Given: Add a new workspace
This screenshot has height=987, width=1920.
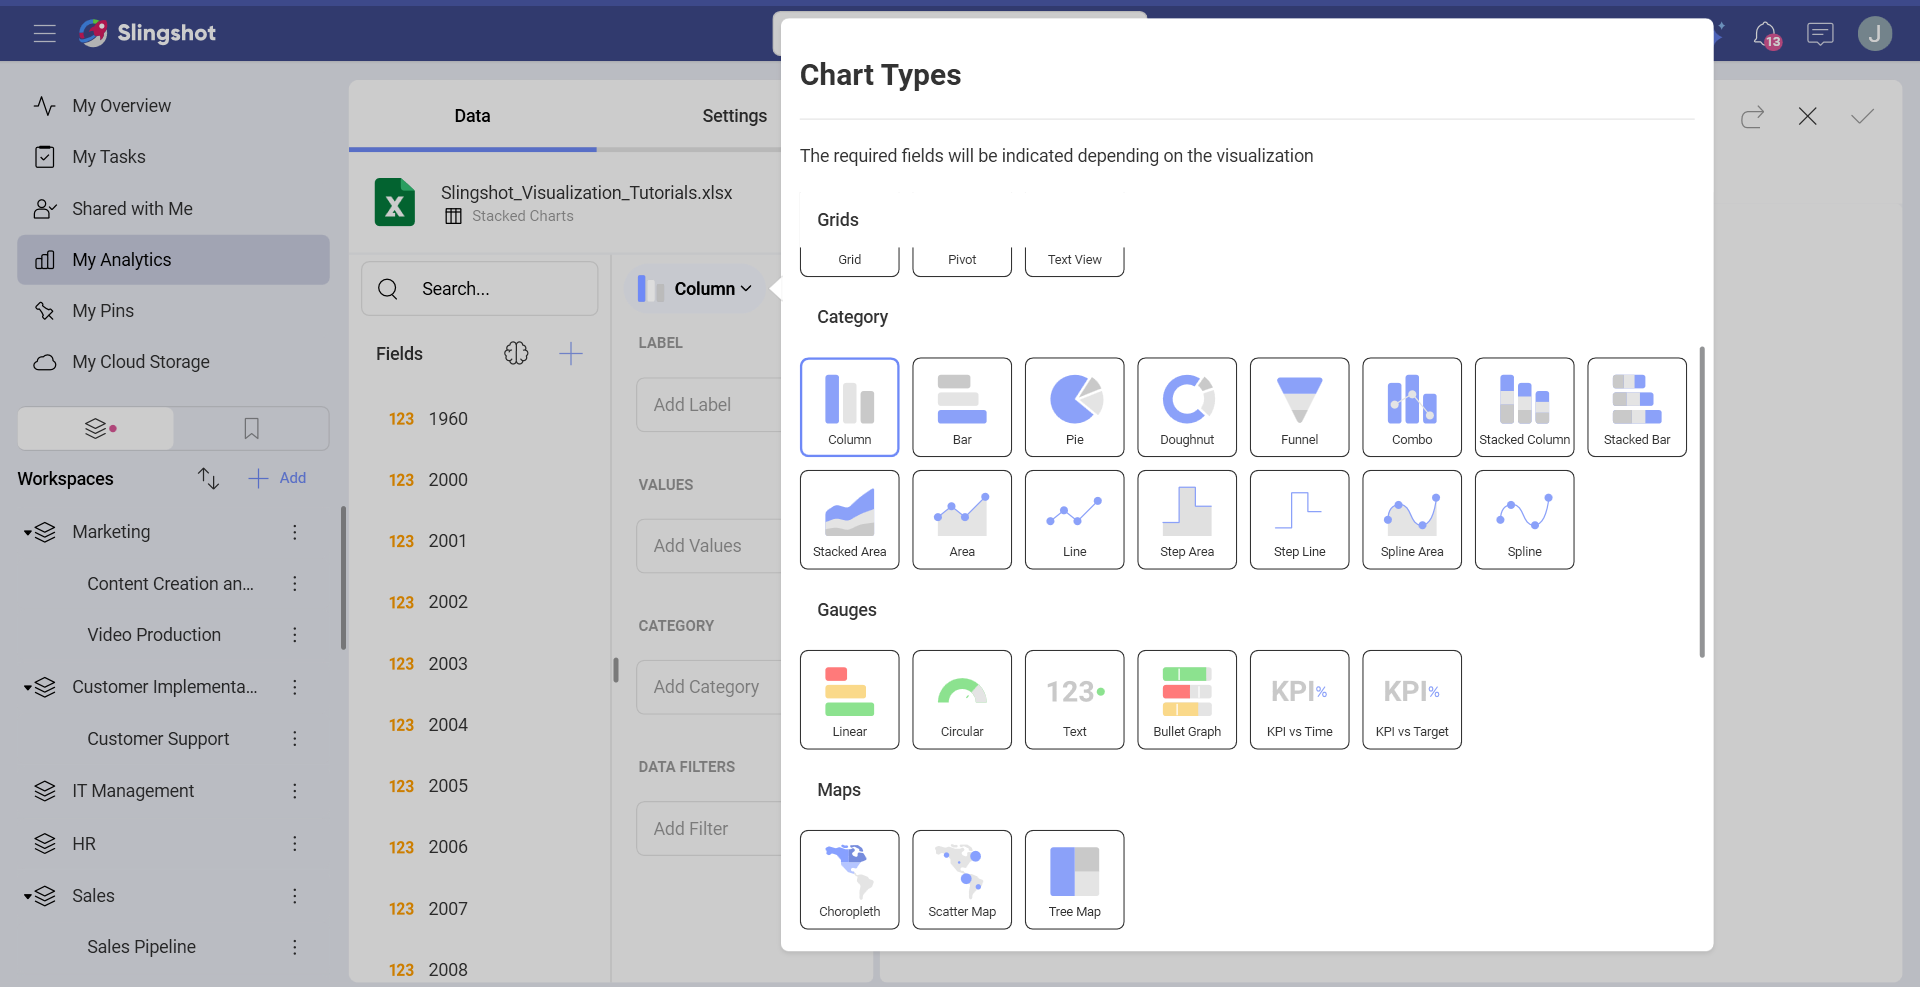Looking at the screenshot, I should point(277,478).
